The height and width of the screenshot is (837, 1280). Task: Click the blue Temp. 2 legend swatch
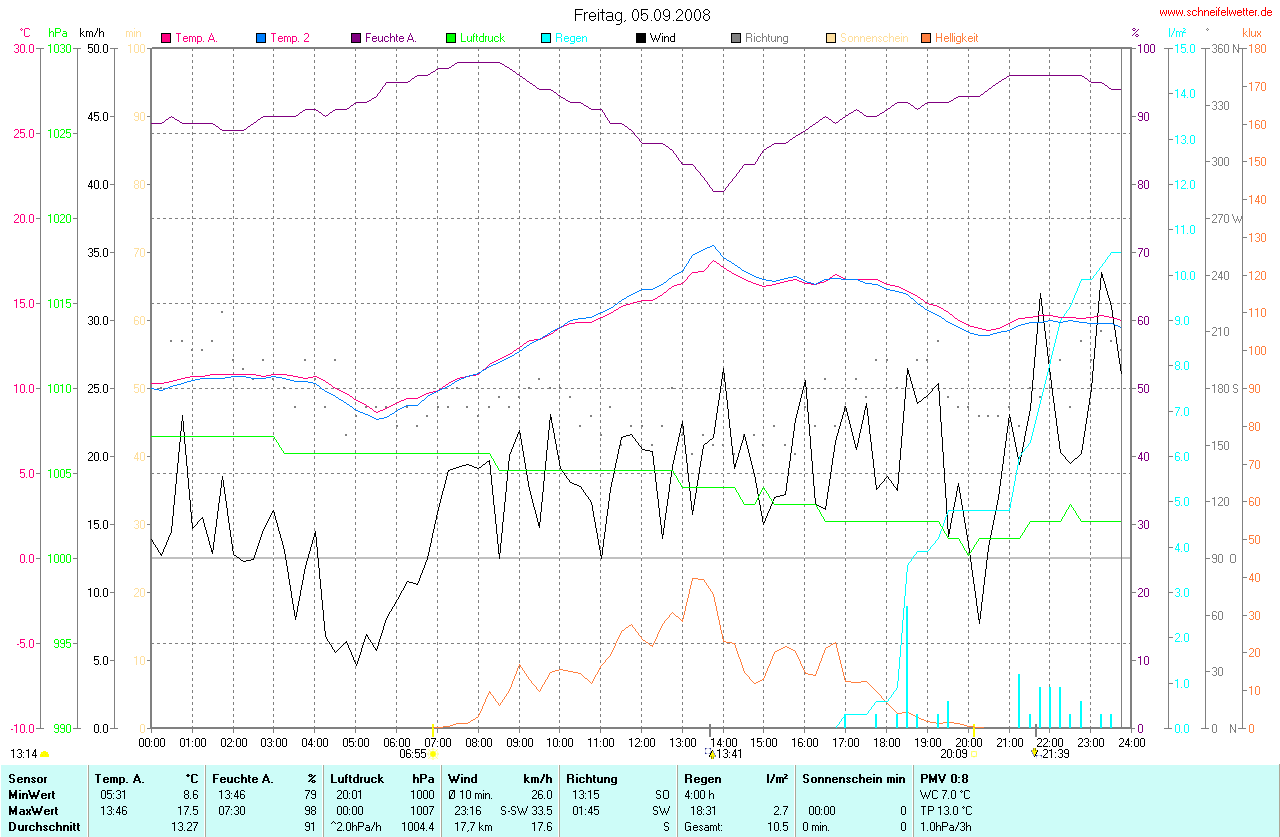(262, 38)
